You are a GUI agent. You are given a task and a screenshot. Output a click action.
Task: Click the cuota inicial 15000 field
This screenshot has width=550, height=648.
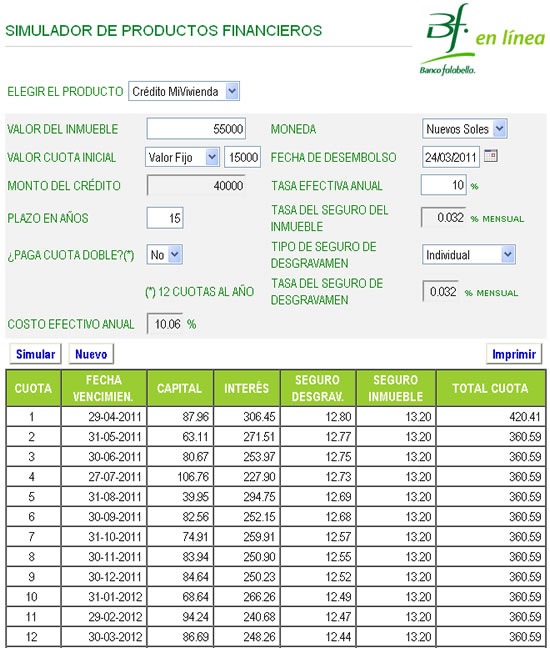tap(243, 157)
